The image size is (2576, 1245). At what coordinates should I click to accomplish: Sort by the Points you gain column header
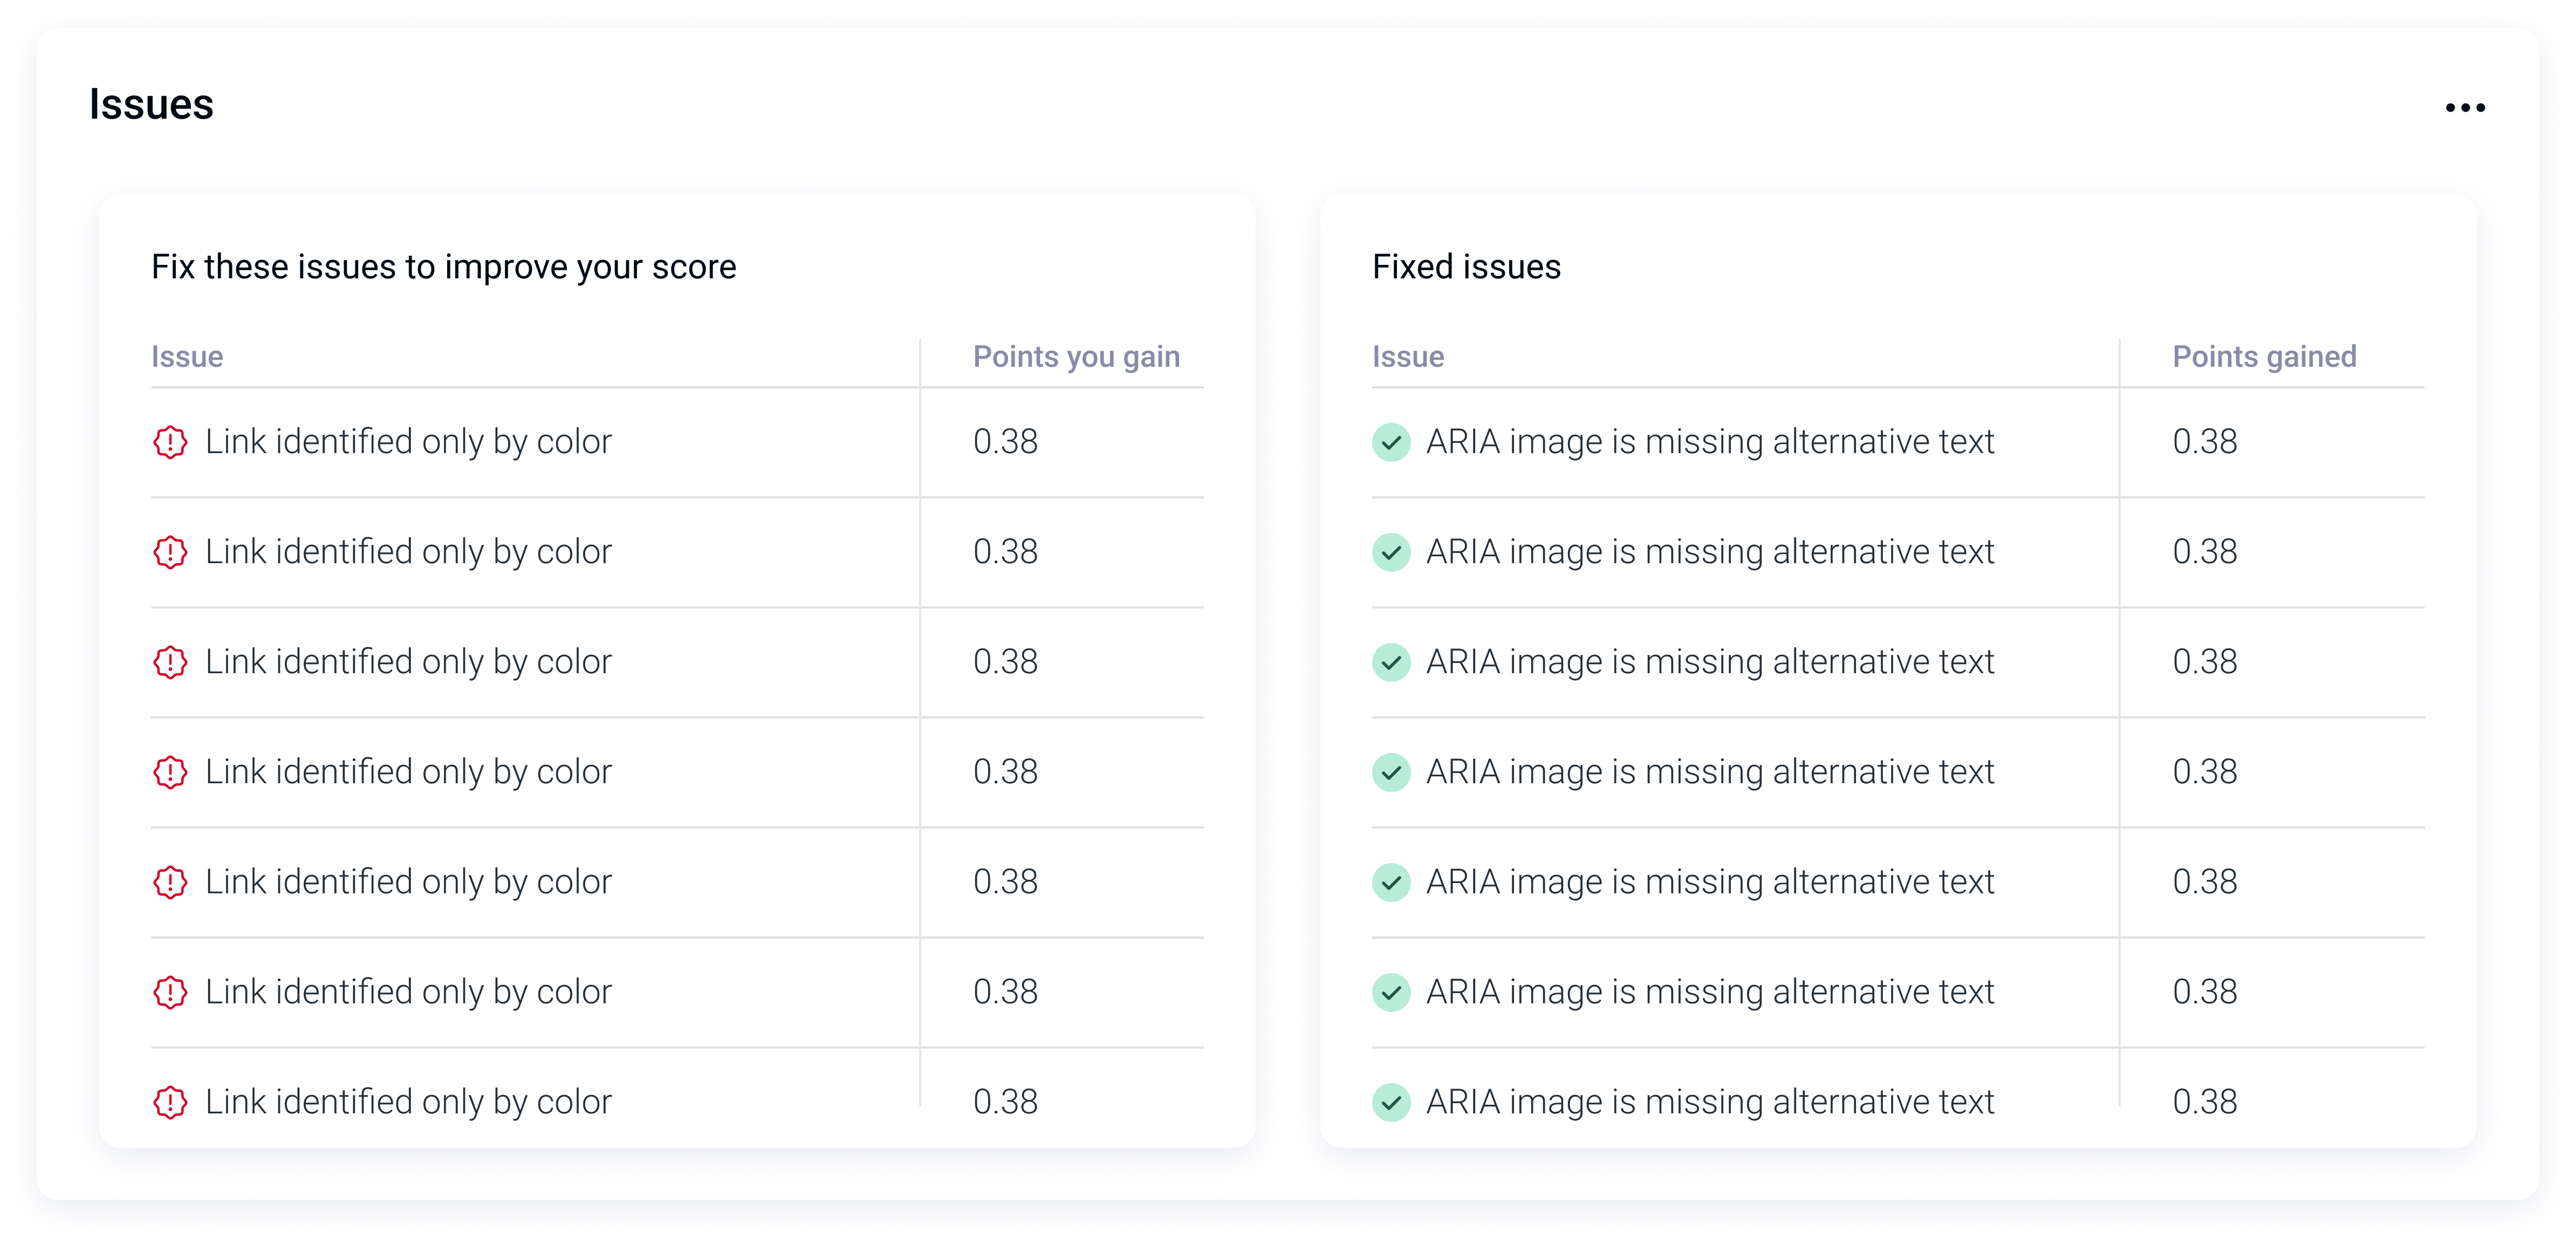click(x=1076, y=357)
